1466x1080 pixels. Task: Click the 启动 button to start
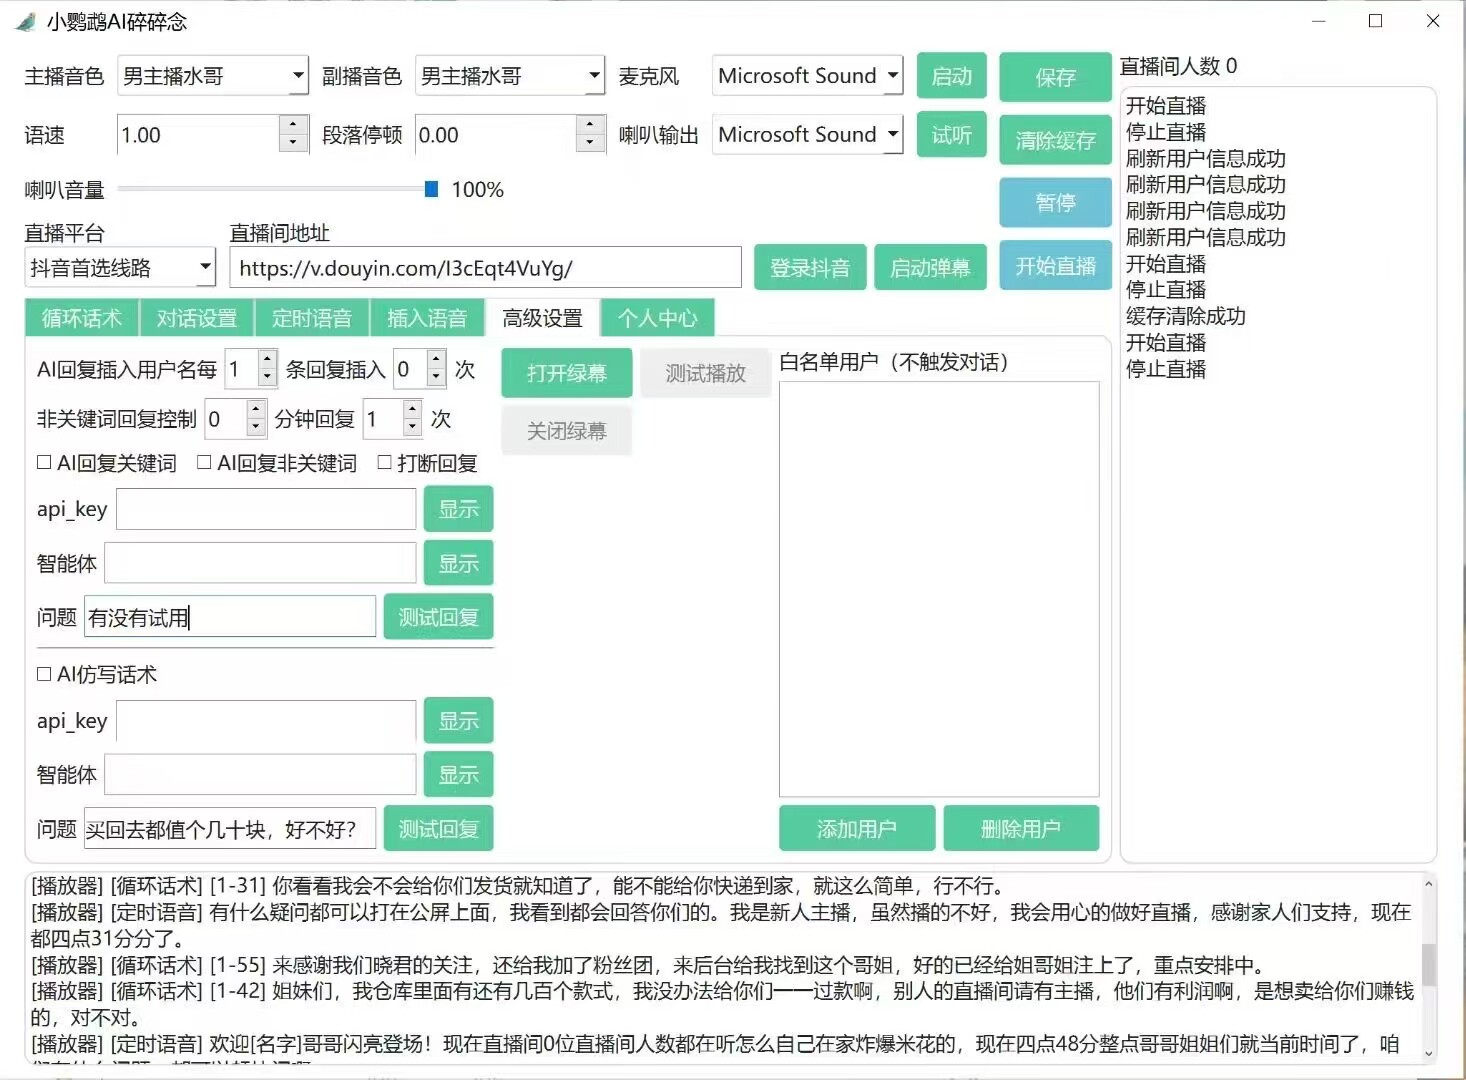pos(951,75)
